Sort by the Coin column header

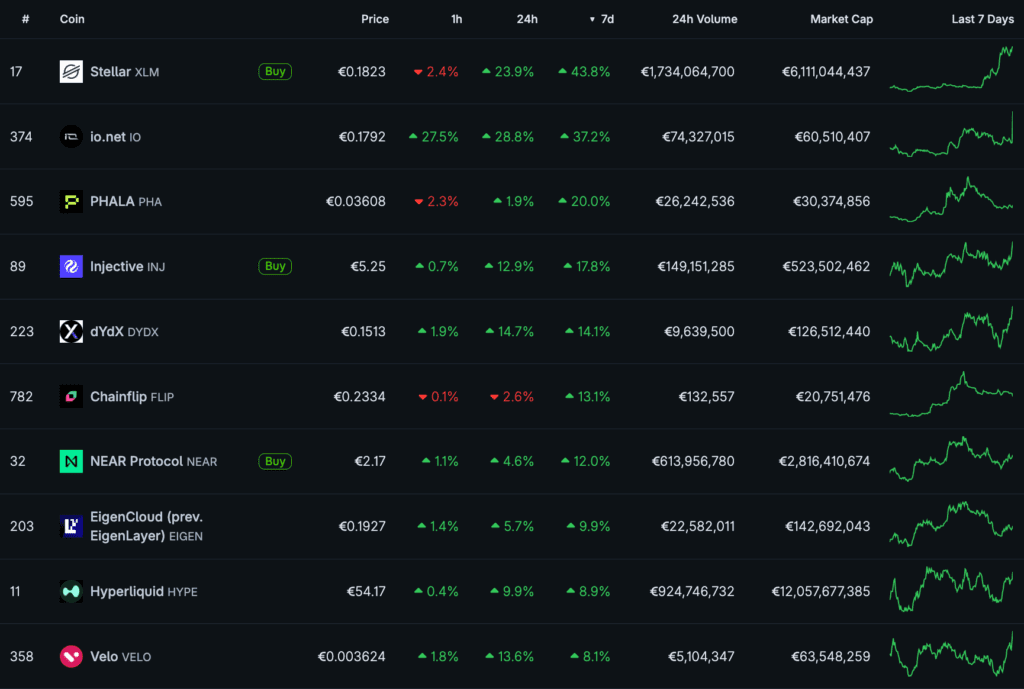(x=72, y=19)
